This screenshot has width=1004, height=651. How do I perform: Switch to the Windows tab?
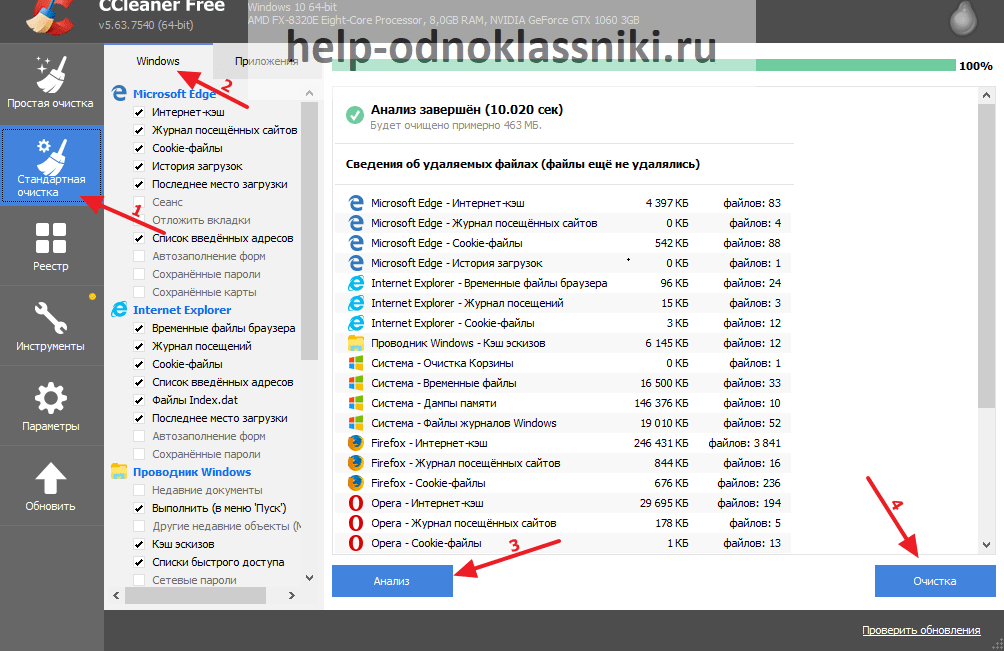(x=158, y=61)
